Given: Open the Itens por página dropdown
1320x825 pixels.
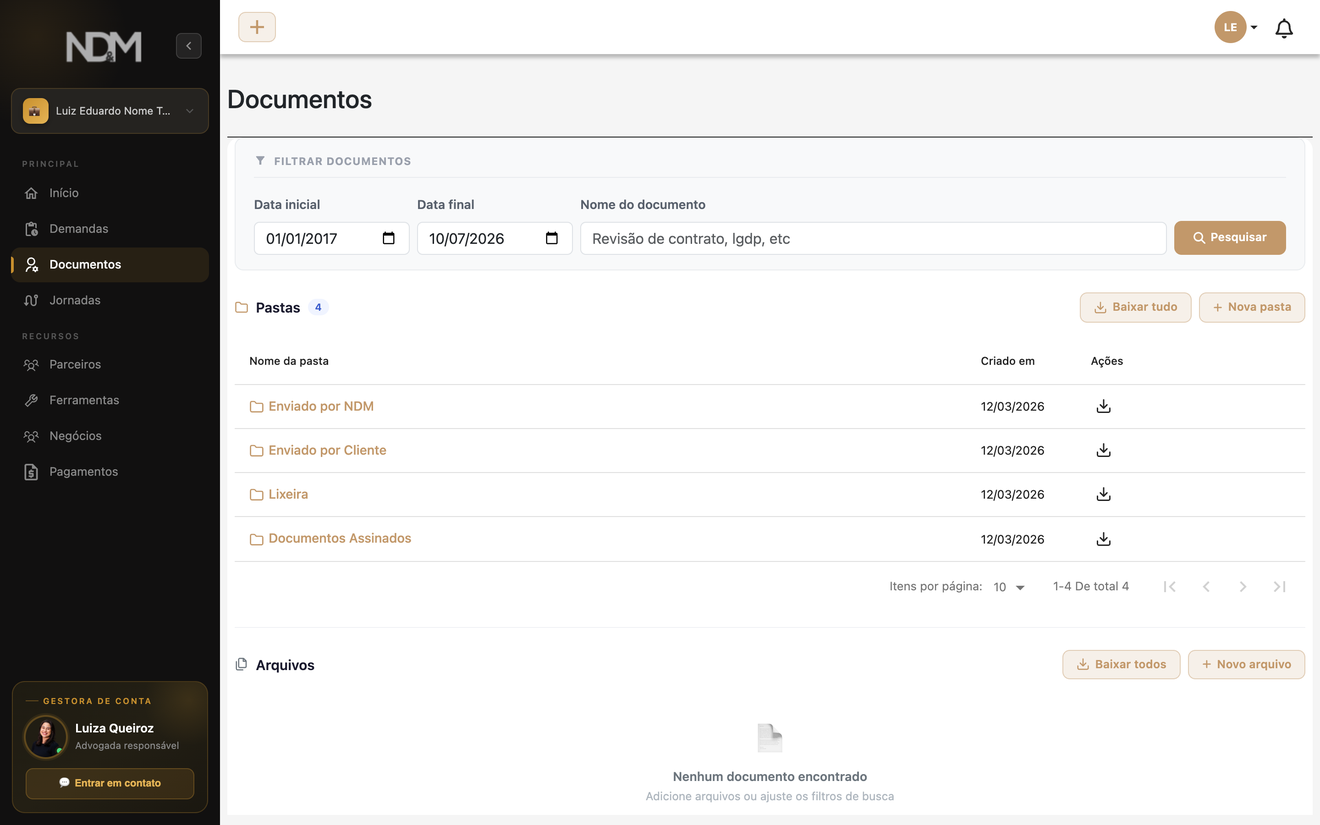Looking at the screenshot, I should pyautogui.click(x=1009, y=587).
